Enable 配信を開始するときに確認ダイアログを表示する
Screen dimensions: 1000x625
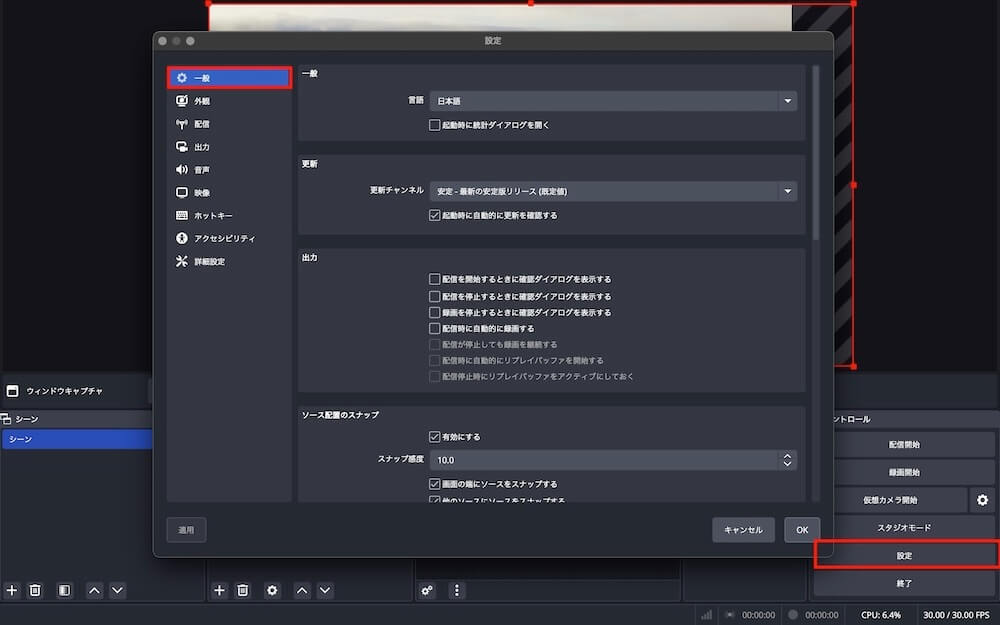pos(434,279)
